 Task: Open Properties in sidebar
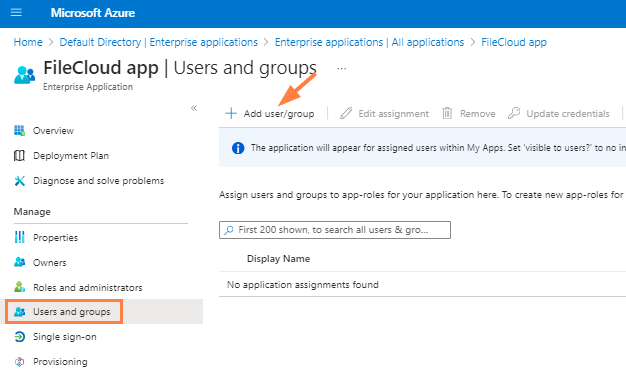click(55, 238)
